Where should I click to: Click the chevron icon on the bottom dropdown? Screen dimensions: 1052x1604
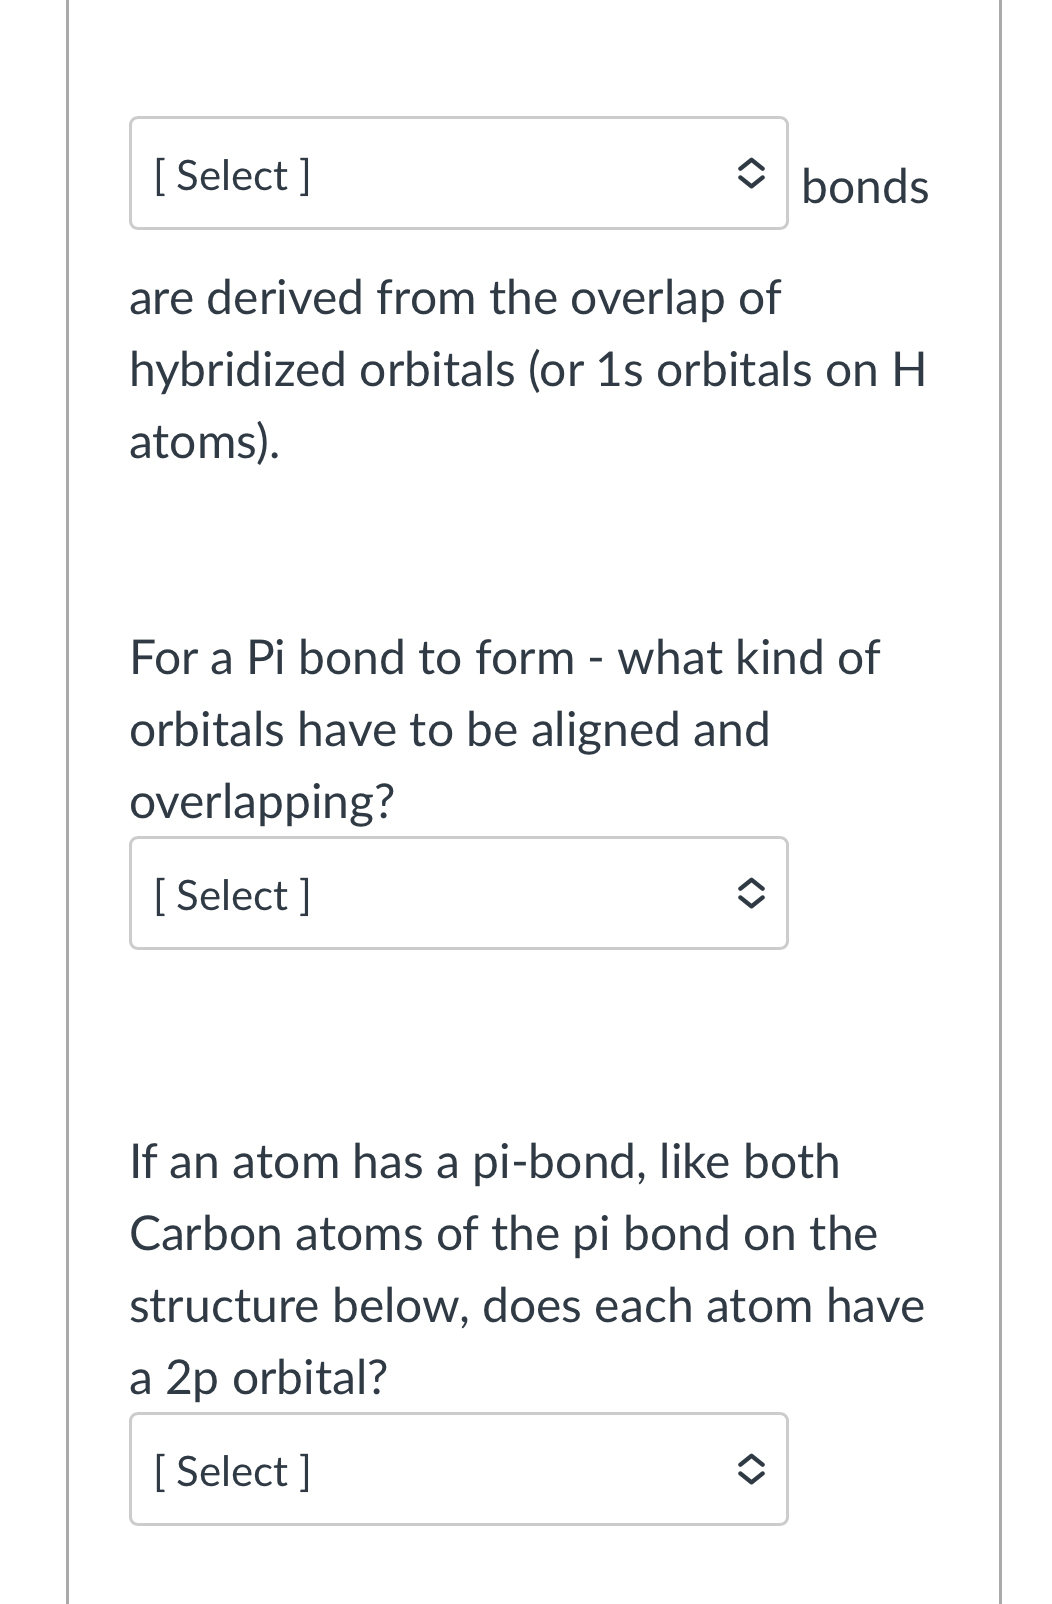click(751, 1469)
